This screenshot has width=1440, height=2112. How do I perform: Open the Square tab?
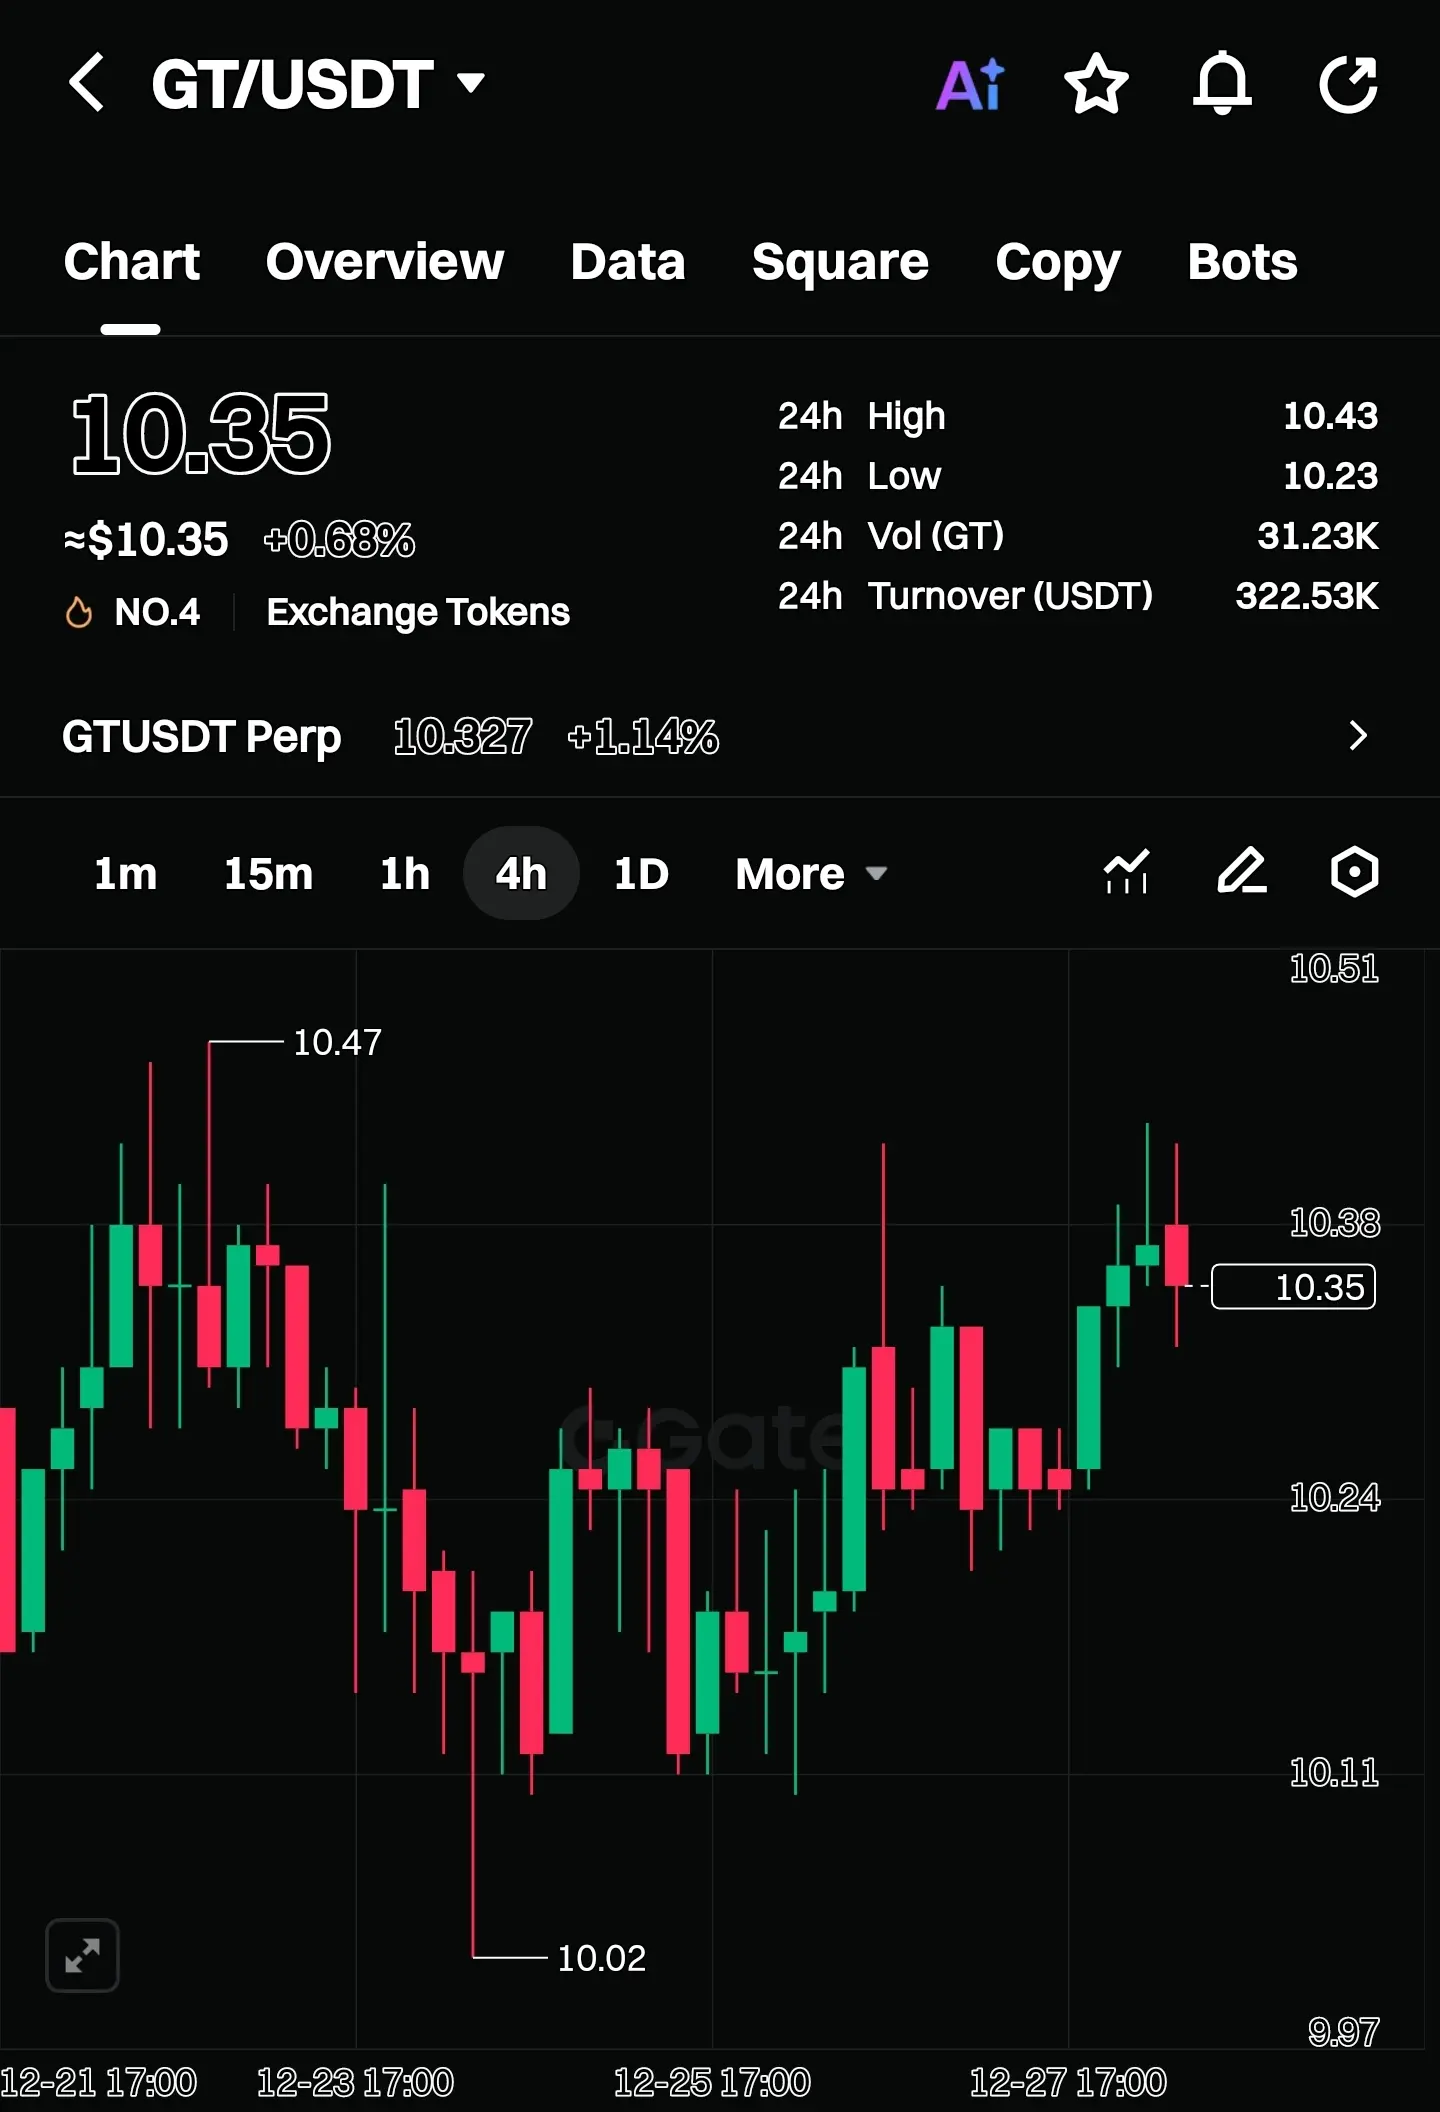click(x=840, y=264)
